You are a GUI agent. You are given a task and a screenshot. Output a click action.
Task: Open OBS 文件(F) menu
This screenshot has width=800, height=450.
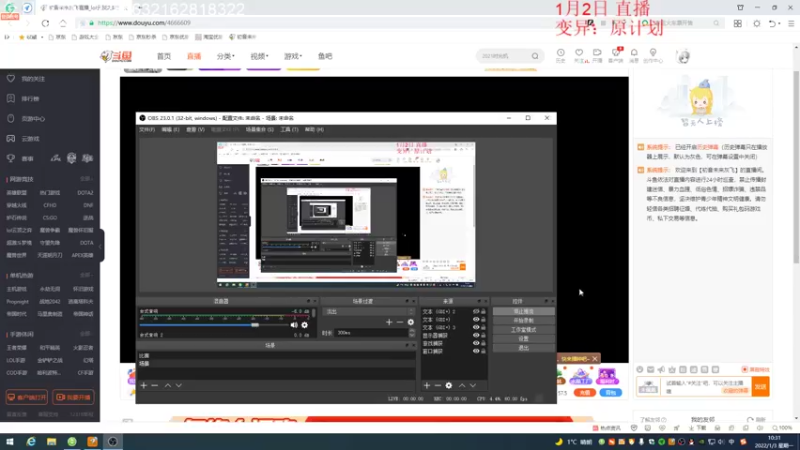147,130
